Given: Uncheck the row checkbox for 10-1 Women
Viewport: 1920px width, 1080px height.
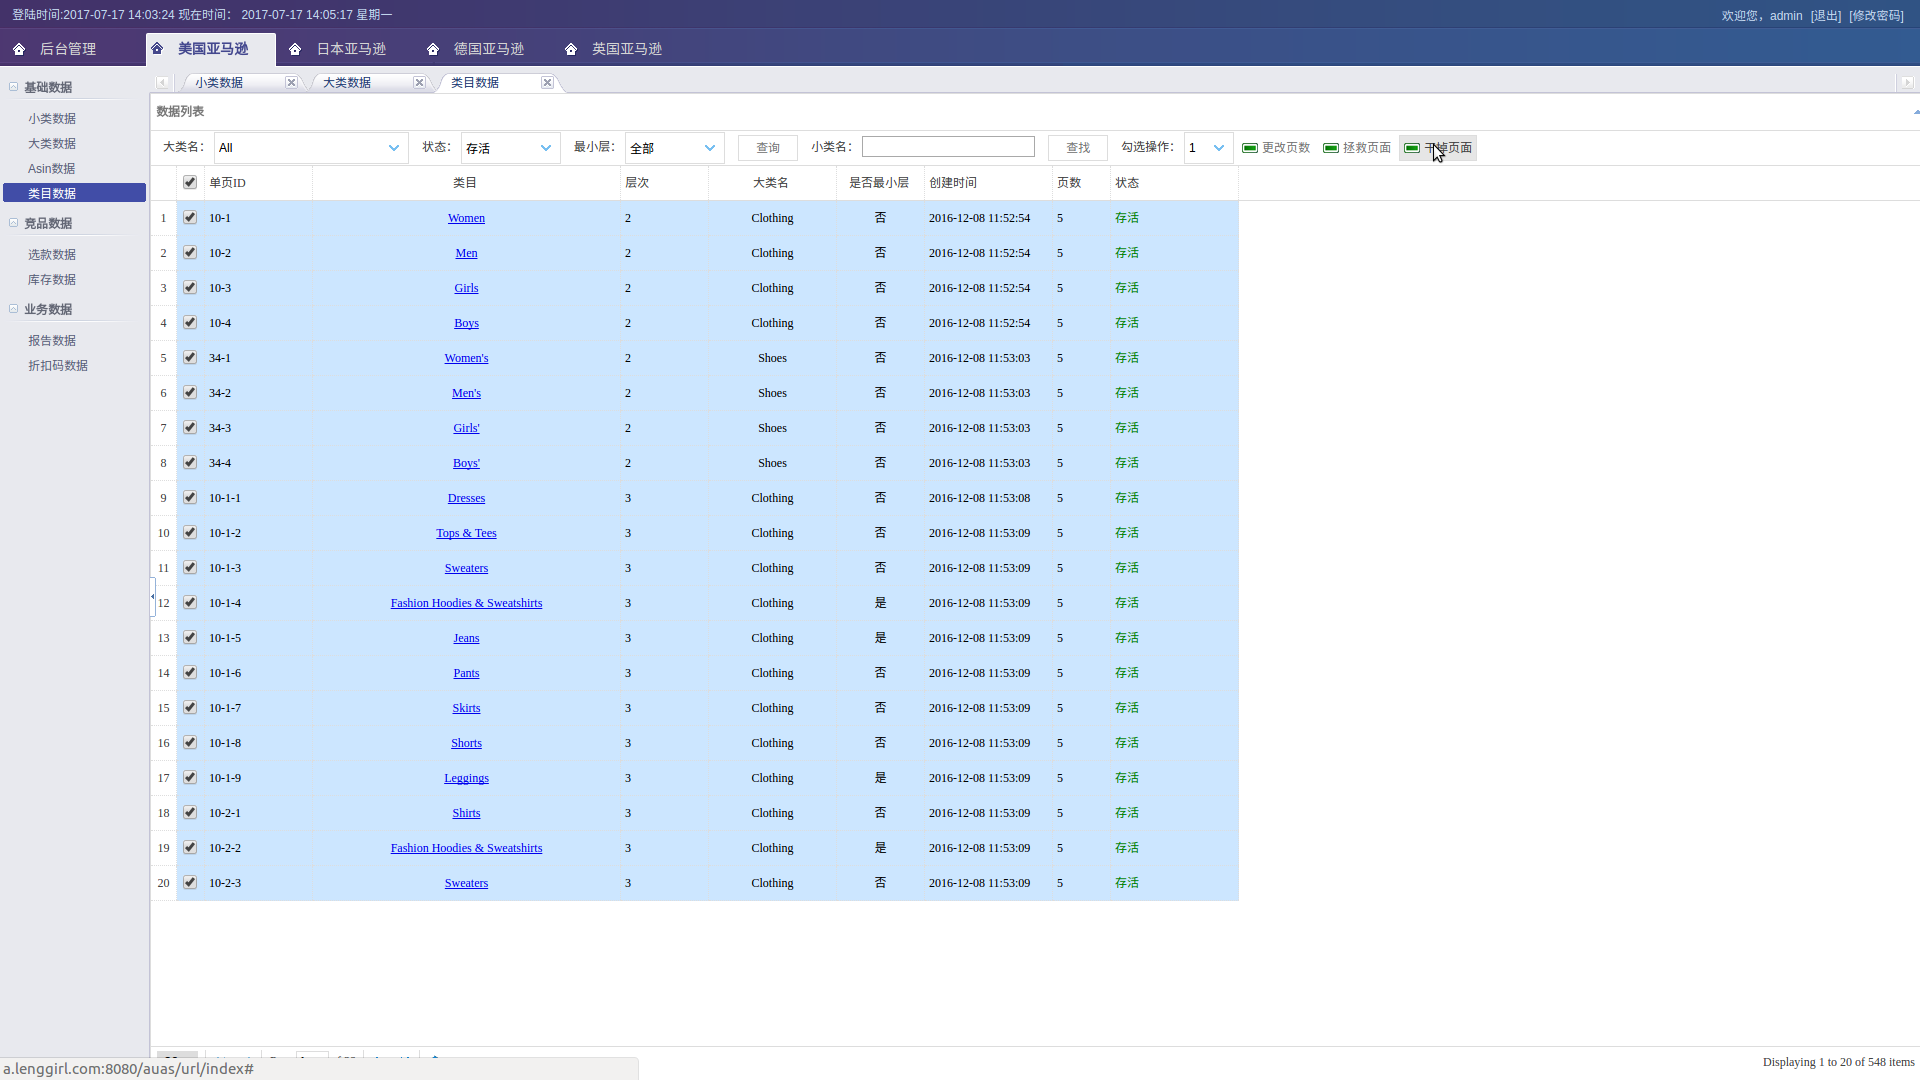Looking at the screenshot, I should [x=190, y=217].
